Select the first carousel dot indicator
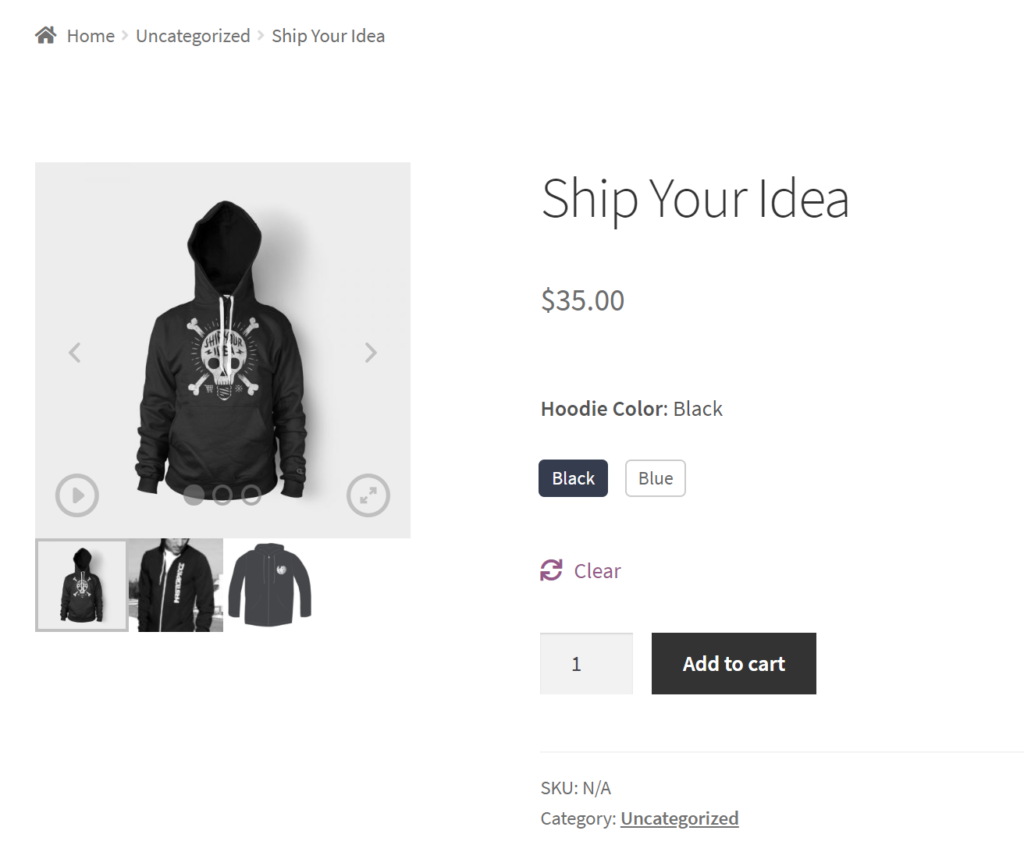Screen dimensions: 1024x859 pyautogui.click(x=193, y=494)
